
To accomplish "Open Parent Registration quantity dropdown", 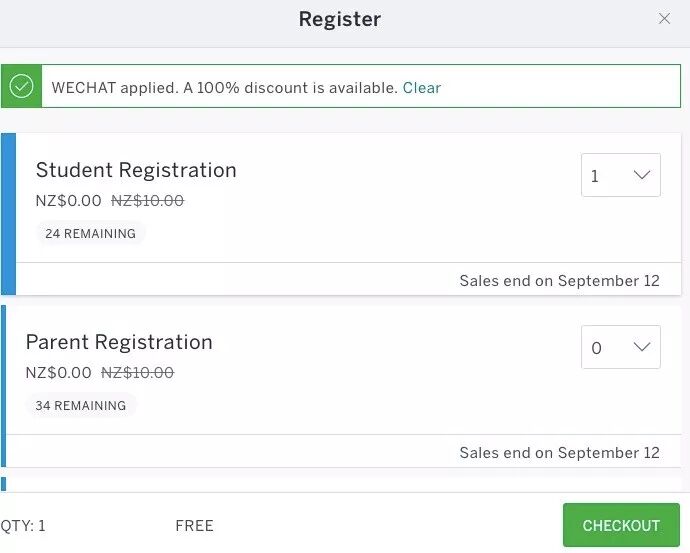I will (x=620, y=347).
